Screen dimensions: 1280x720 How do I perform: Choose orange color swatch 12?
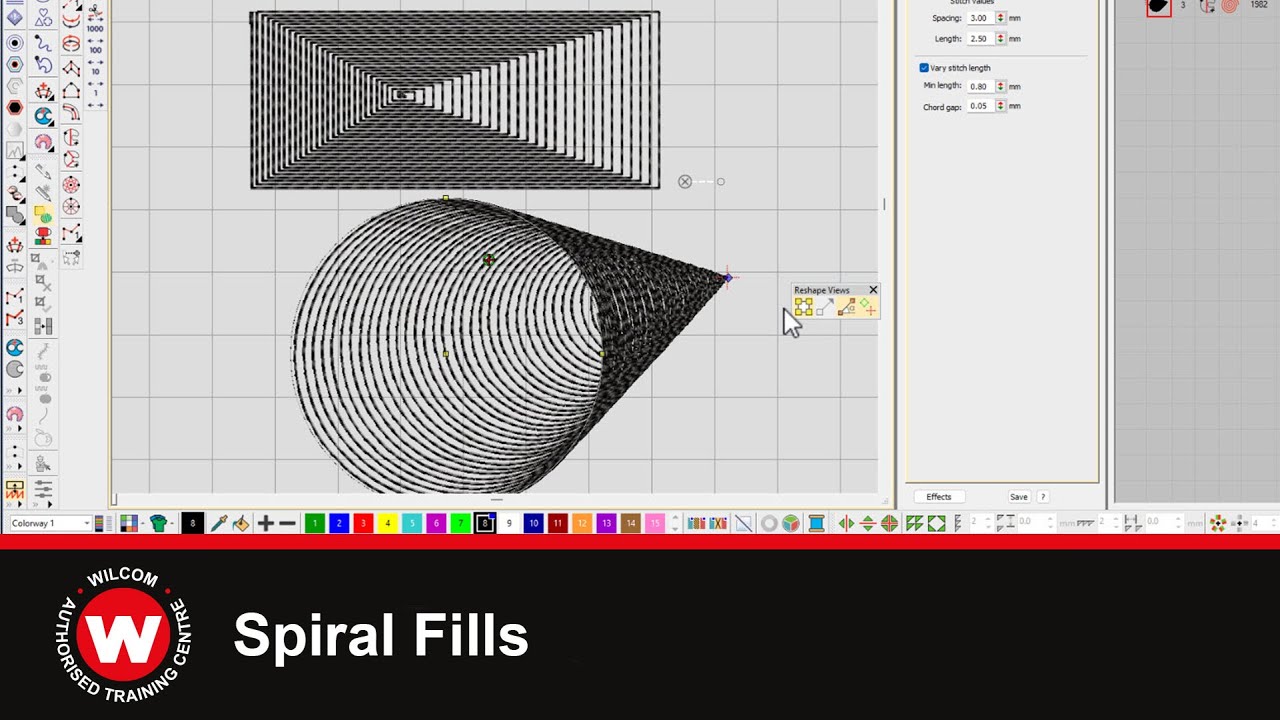click(582, 523)
